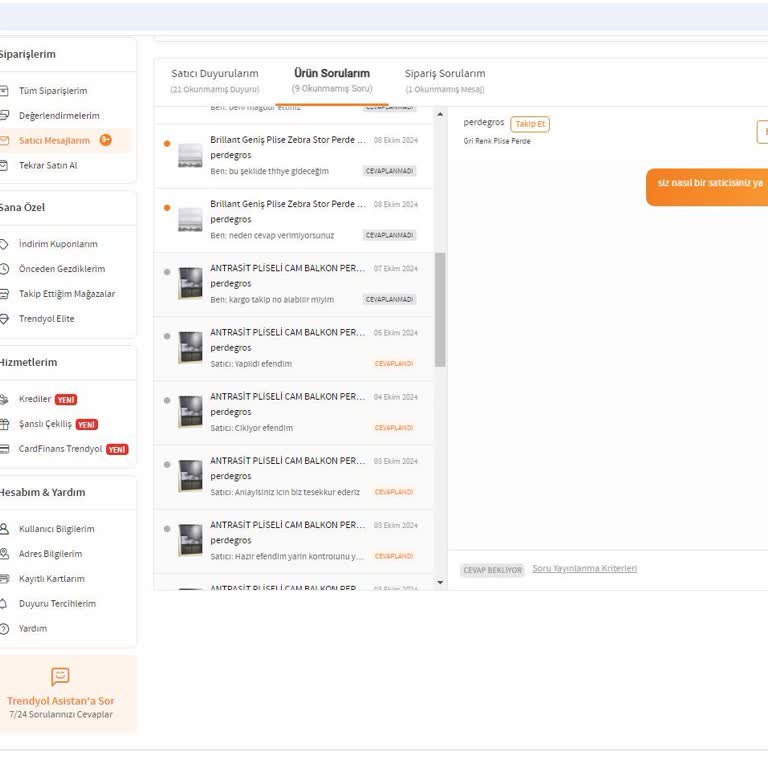
Task: Open Önceden Gezdiklerim
Action: pos(62,269)
